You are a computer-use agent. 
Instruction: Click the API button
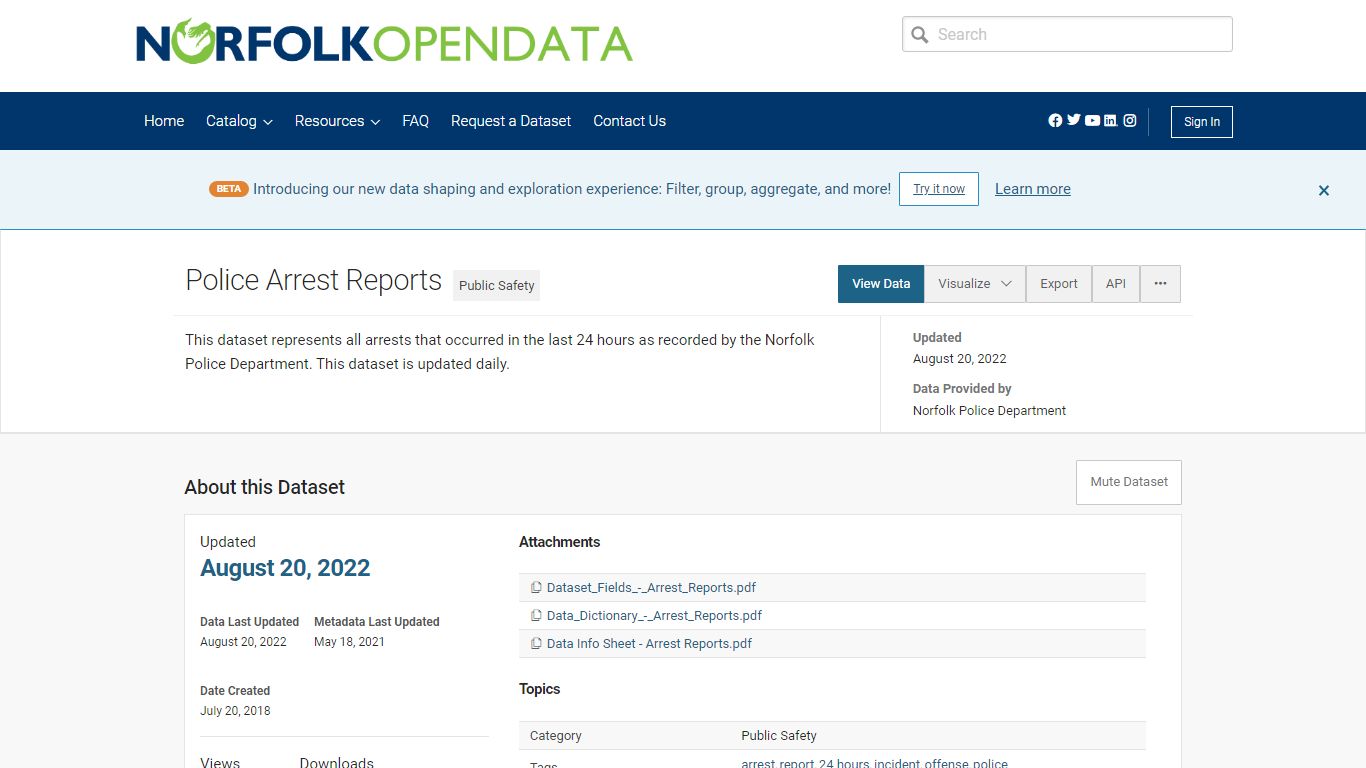pos(1116,284)
